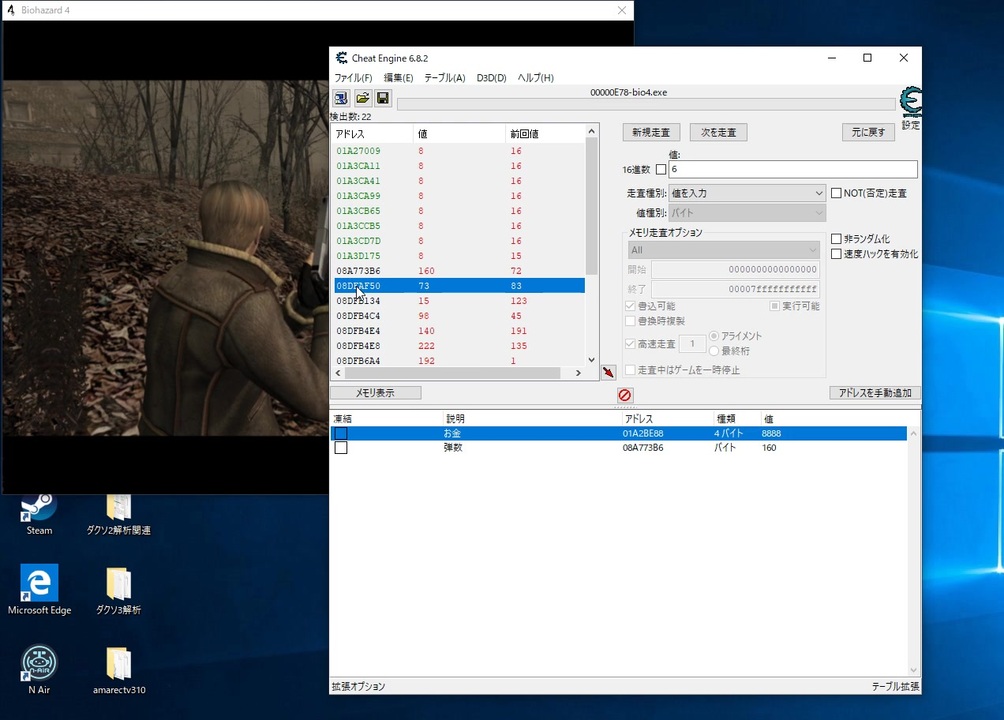Click the 終了 end address field

pyautogui.click(x=735, y=289)
